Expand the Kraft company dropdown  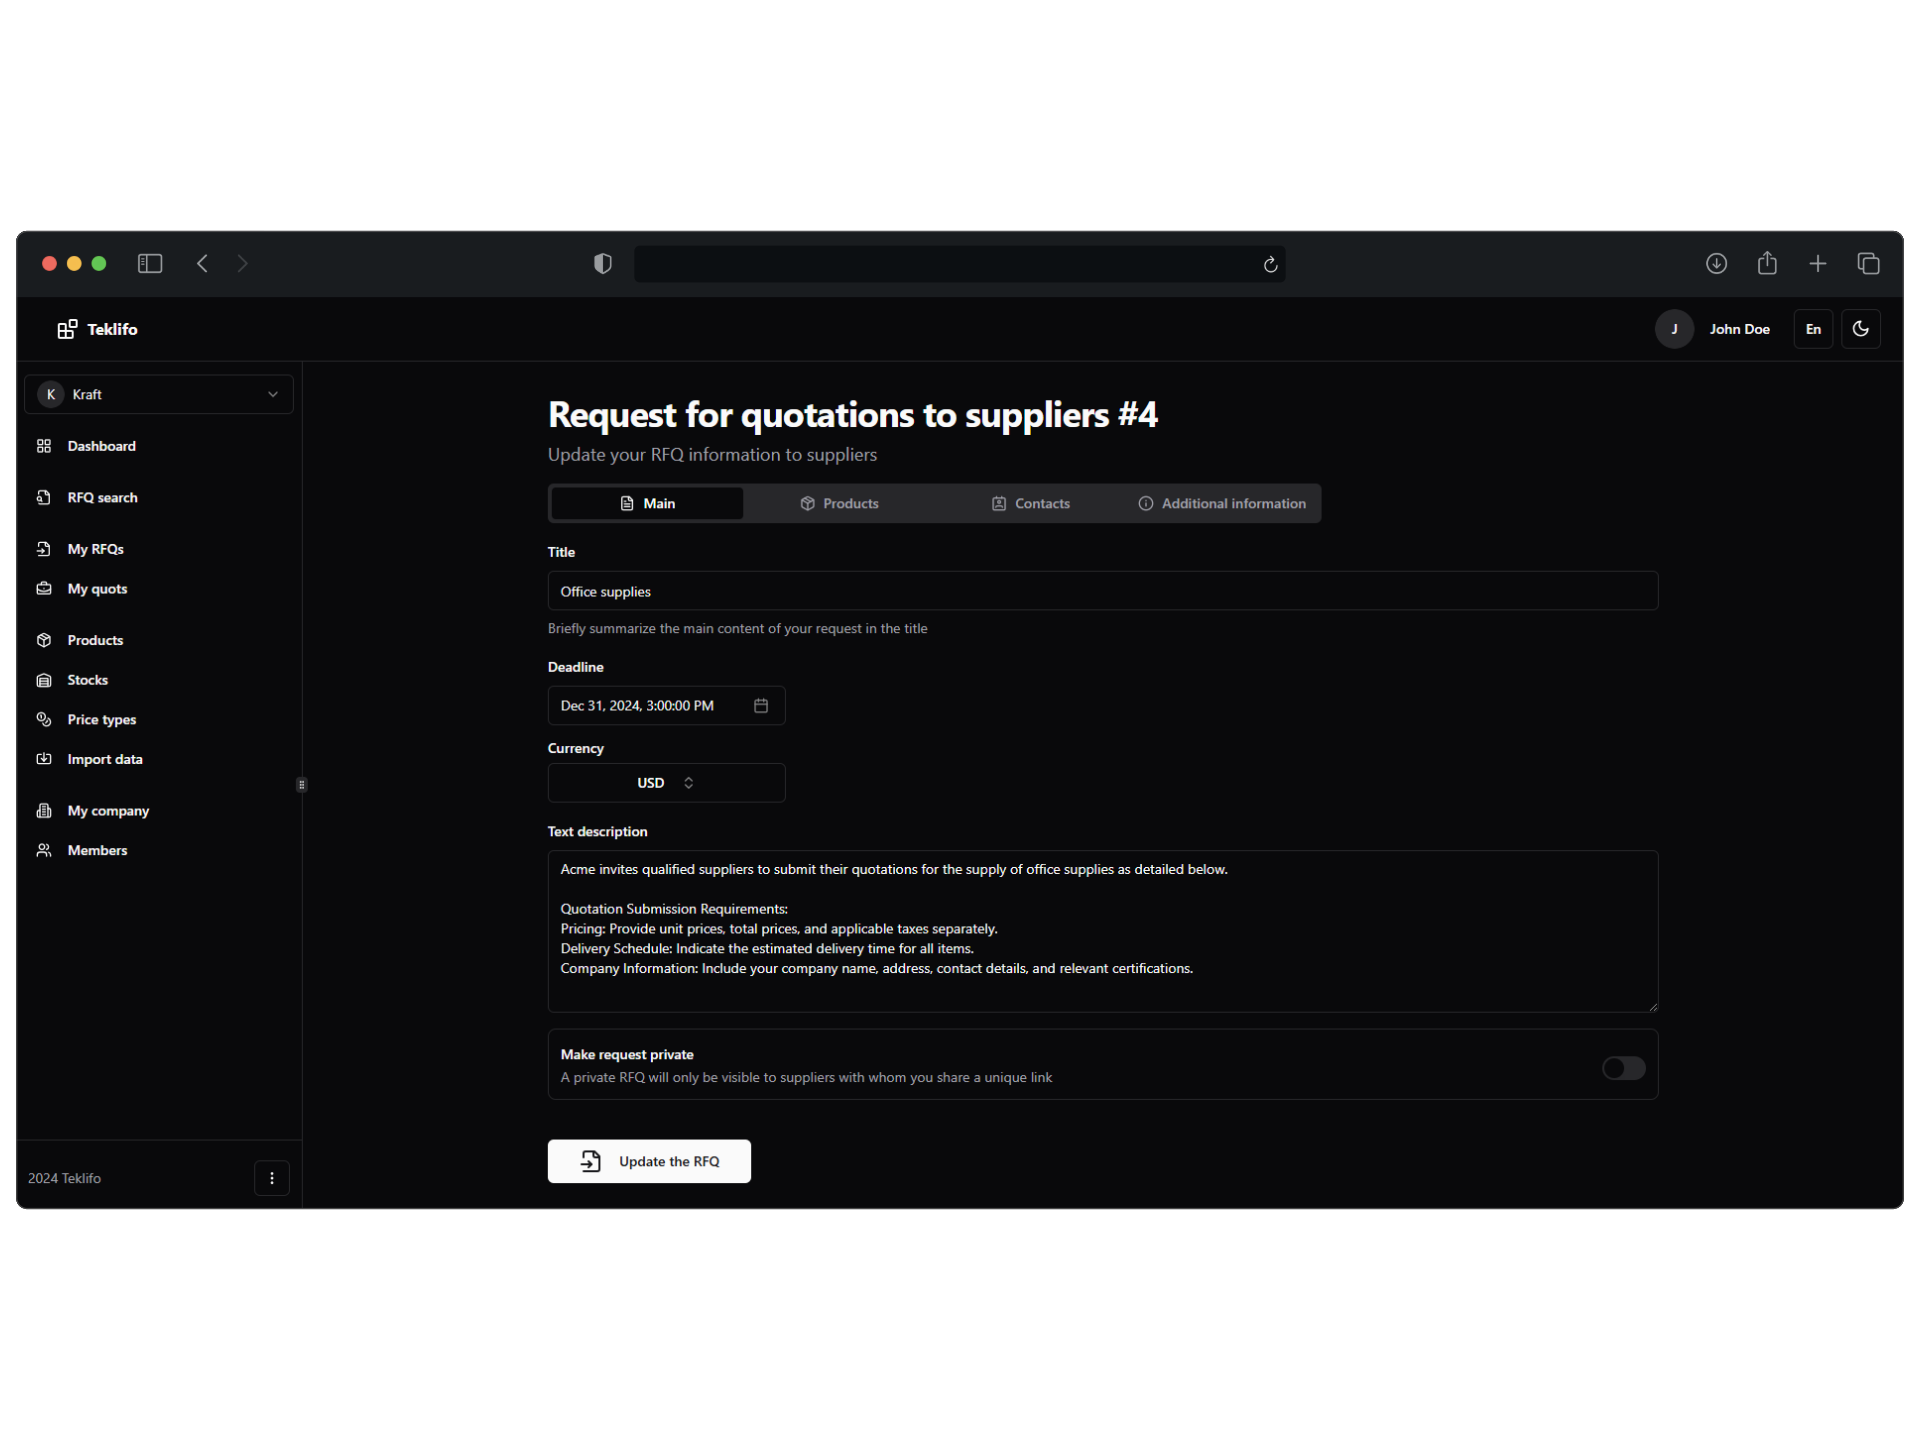(159, 395)
